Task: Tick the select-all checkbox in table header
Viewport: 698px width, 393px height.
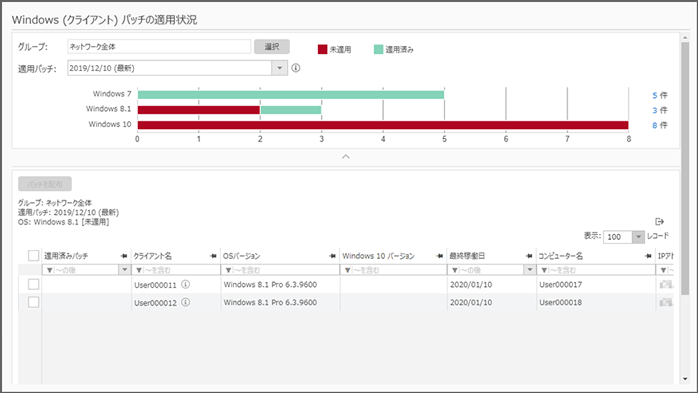Action: [x=33, y=255]
